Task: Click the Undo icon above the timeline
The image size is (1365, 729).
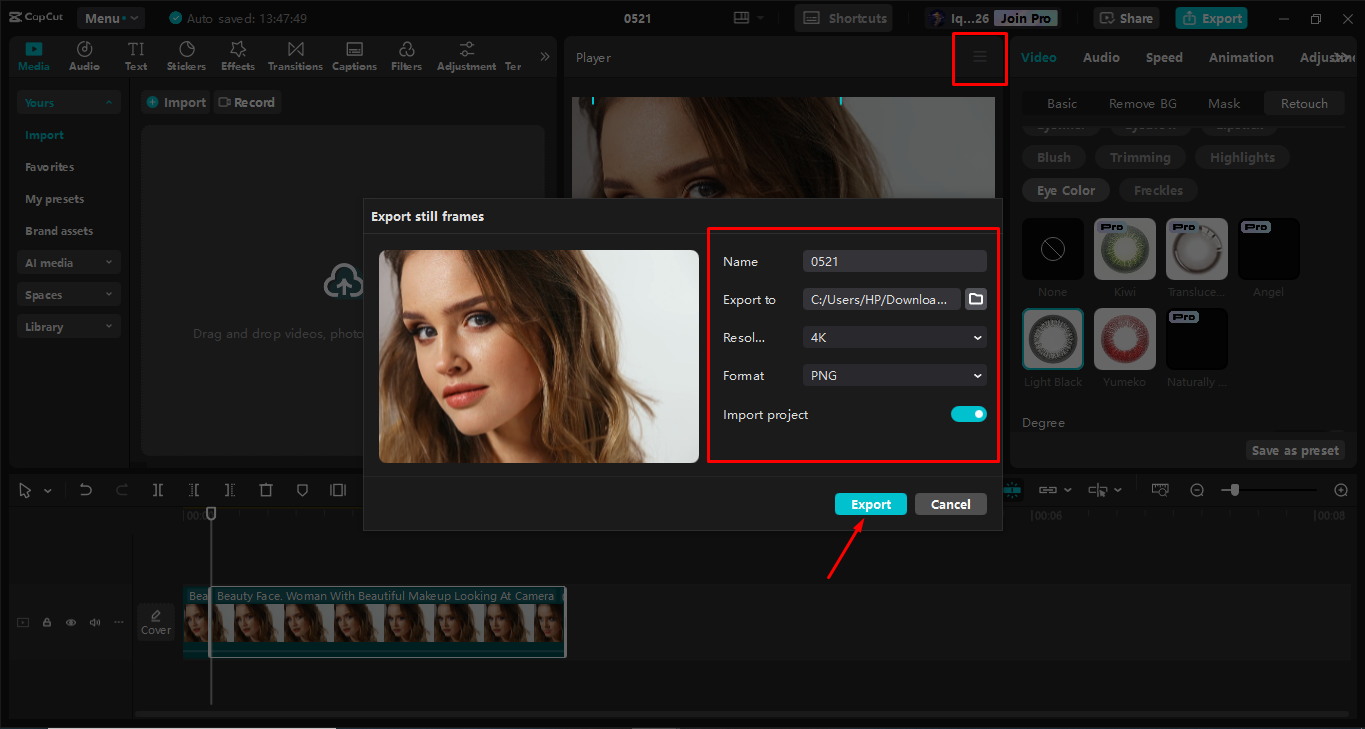Action: pos(85,489)
